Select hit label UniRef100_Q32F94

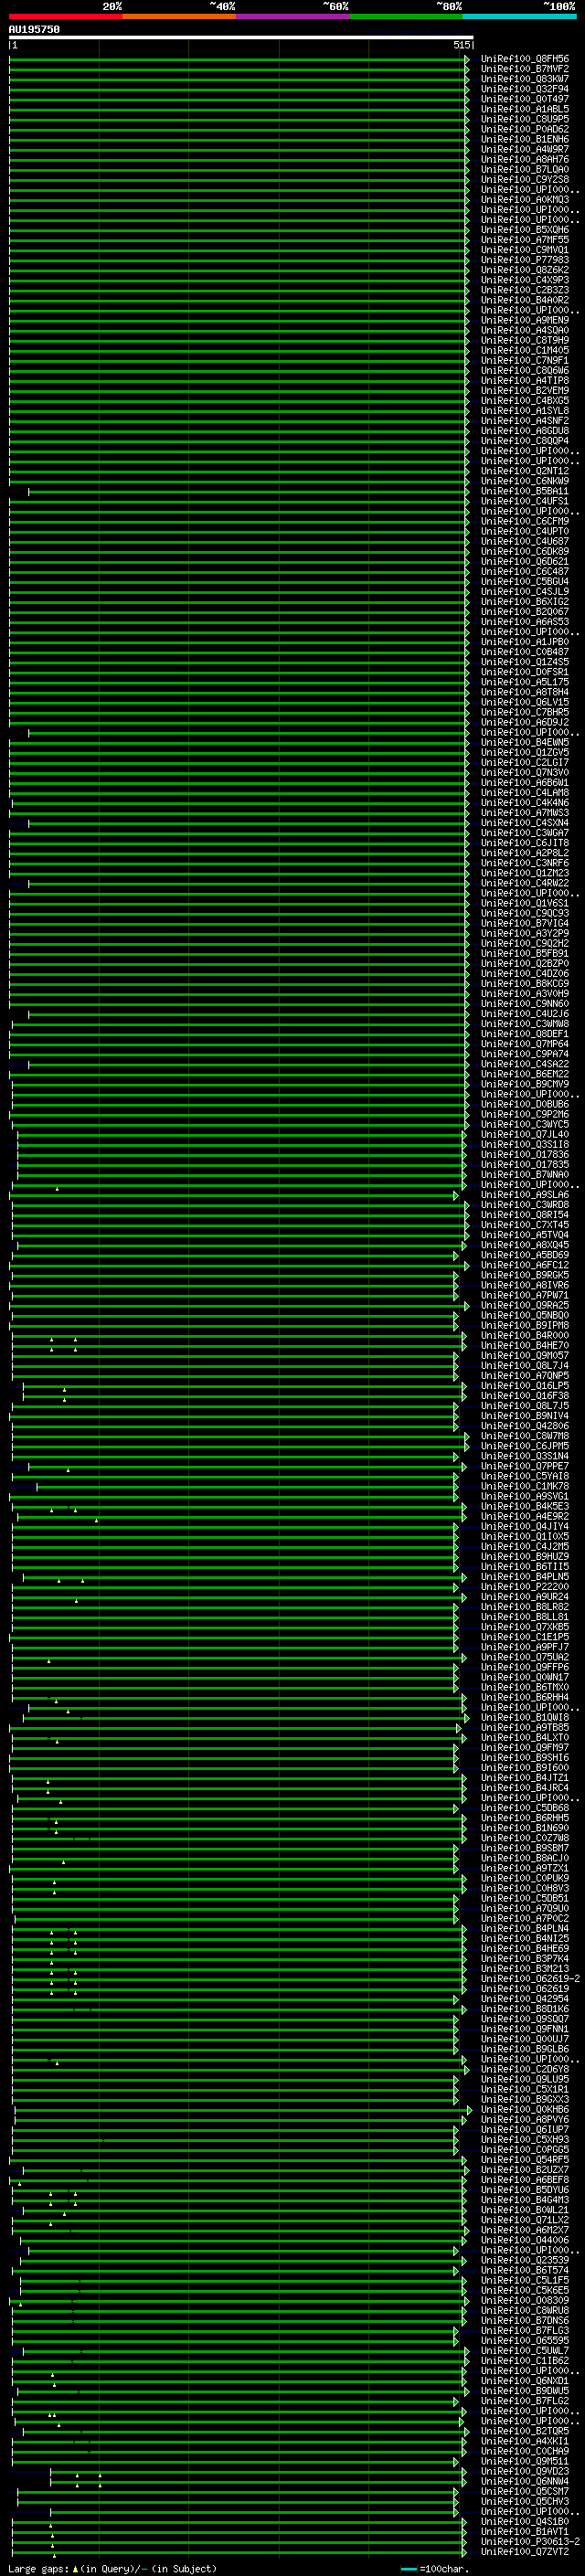coord(525,89)
